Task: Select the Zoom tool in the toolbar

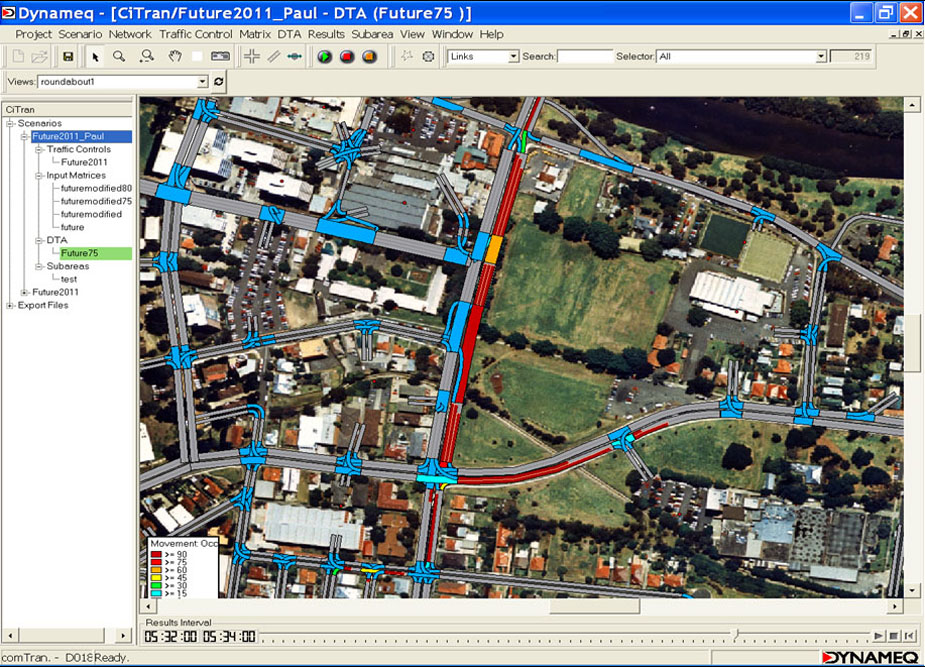Action: point(118,56)
